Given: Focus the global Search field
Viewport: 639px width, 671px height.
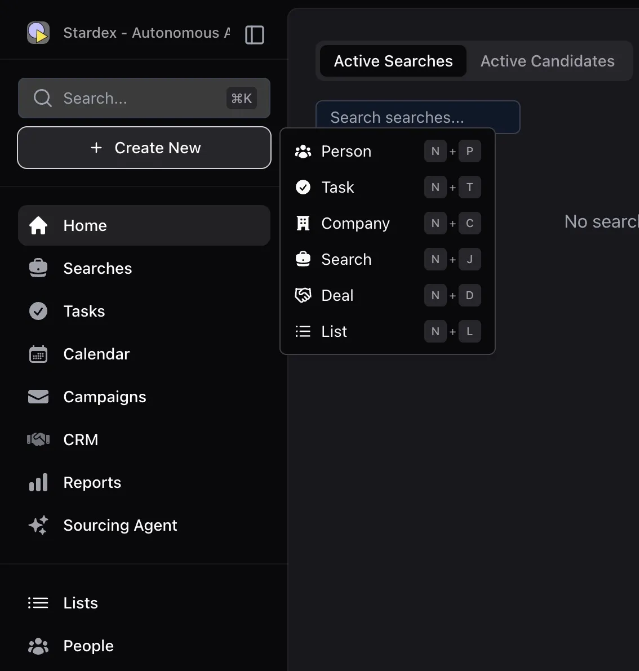Looking at the screenshot, I should point(144,98).
